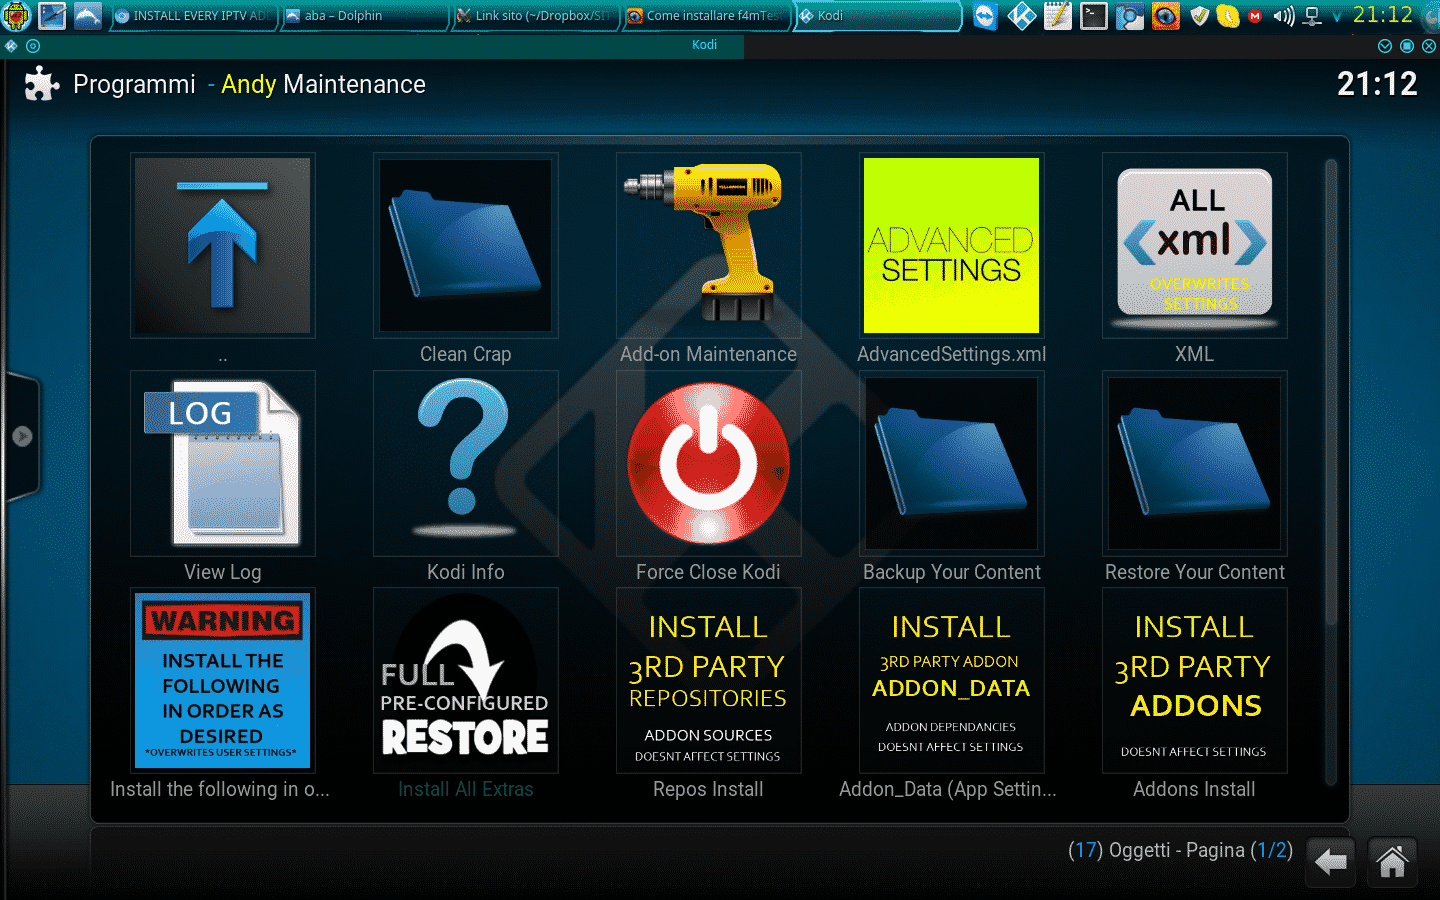Image resolution: width=1440 pixels, height=900 pixels.
Task: Toggle the pin-on-all-desktops titlebar button
Action: pyautogui.click(x=33, y=46)
